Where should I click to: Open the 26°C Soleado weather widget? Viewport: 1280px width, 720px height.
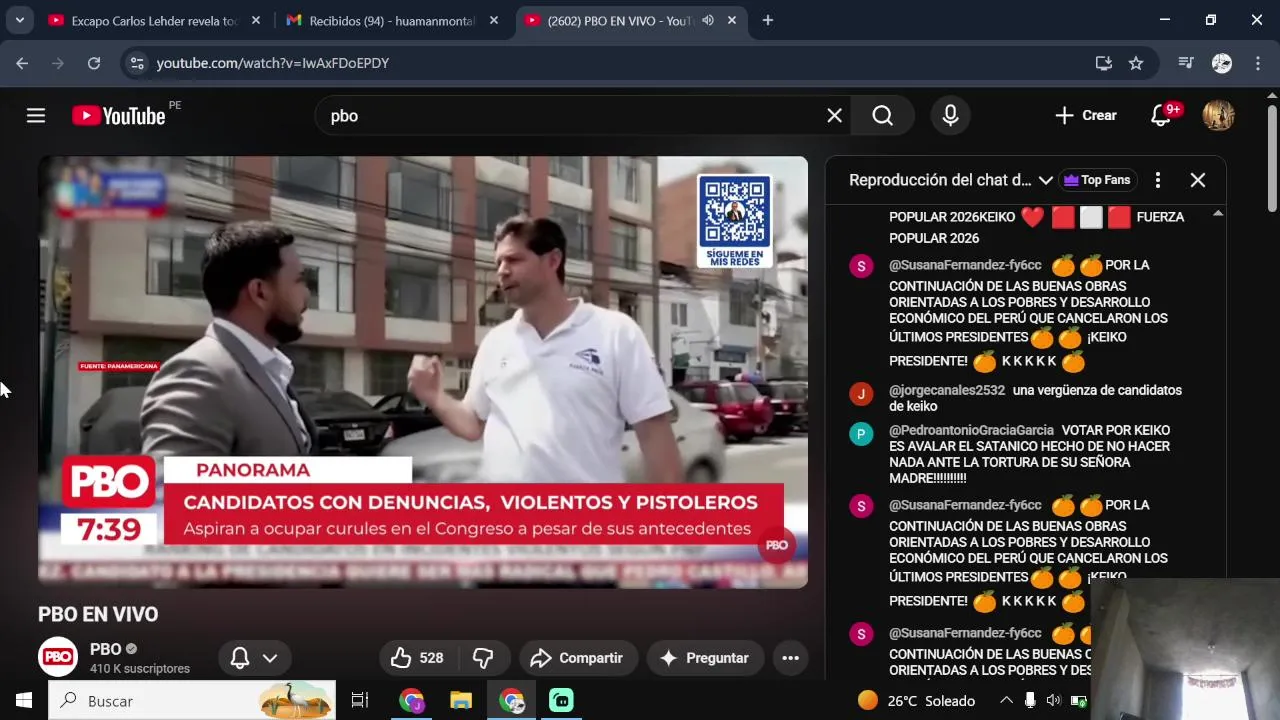[916, 701]
